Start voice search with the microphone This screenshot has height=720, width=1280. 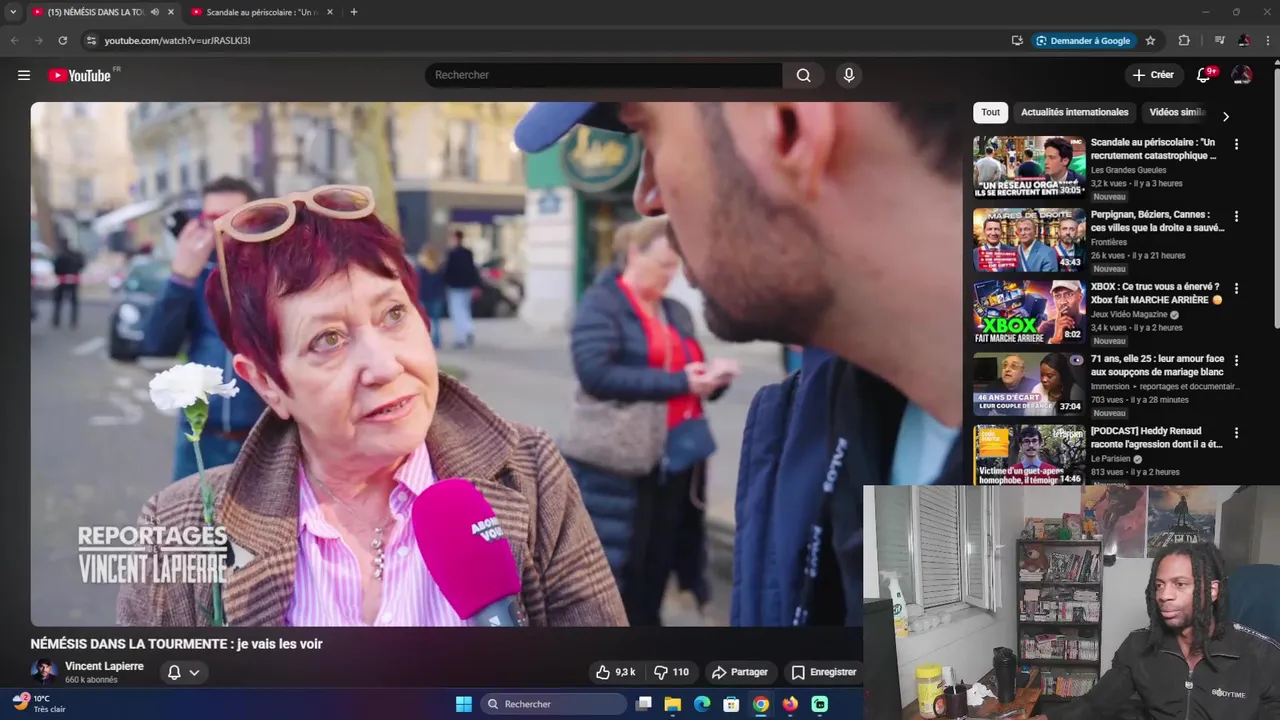[x=849, y=75]
